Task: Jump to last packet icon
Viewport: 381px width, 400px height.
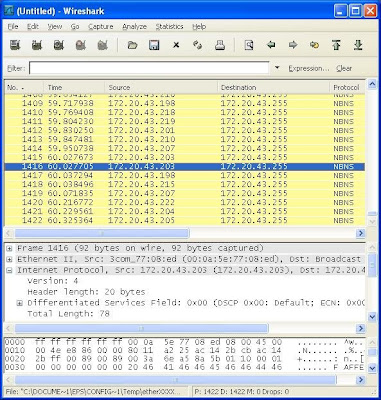Action: point(358,45)
